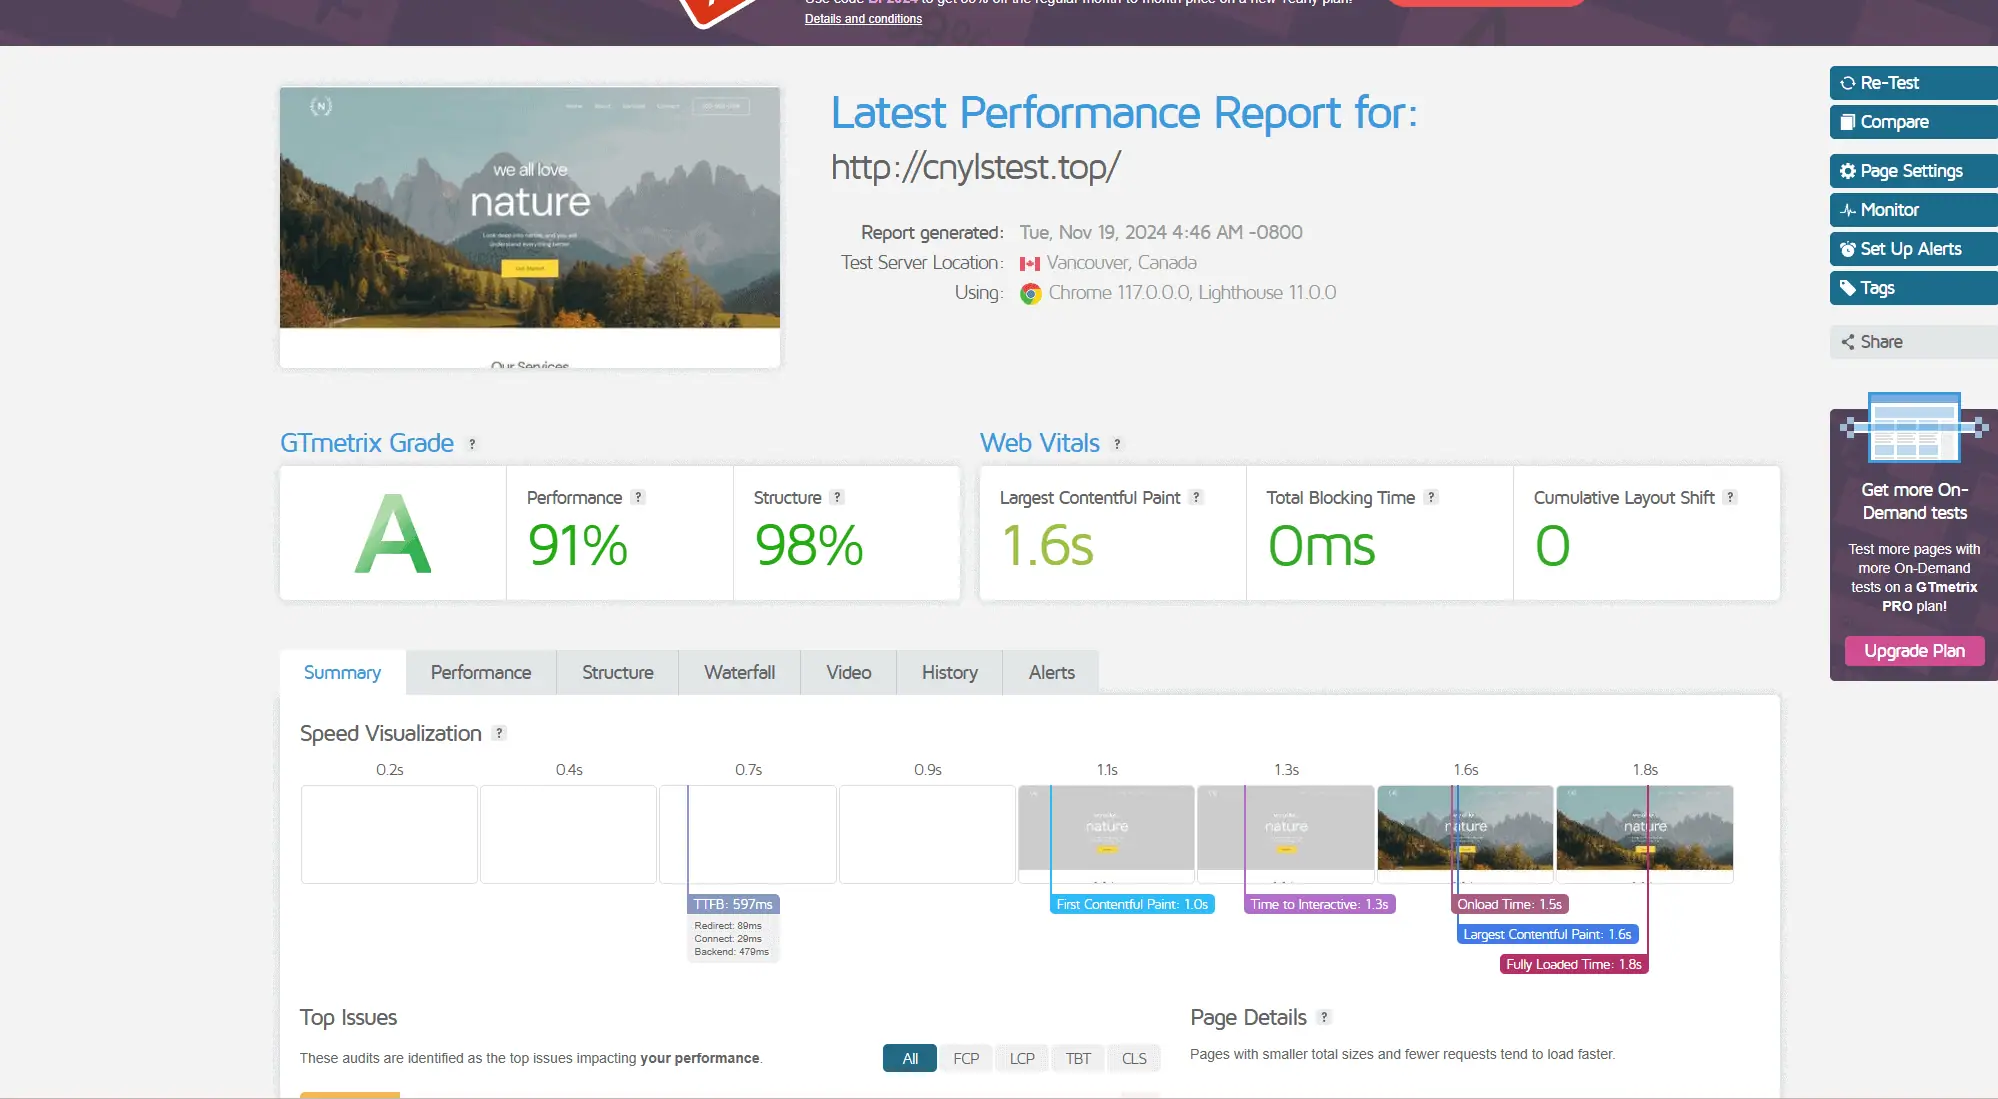Image resolution: width=1998 pixels, height=1099 pixels.
Task: Start monitoring with the Monitor button
Action: (x=1913, y=210)
